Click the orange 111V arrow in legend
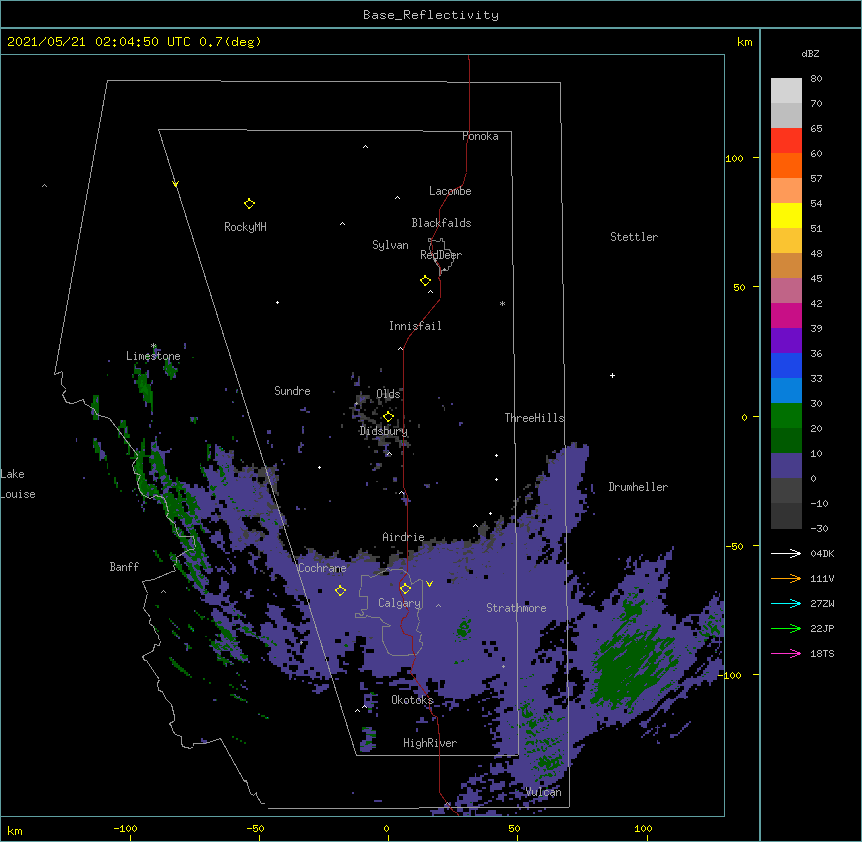 click(786, 578)
